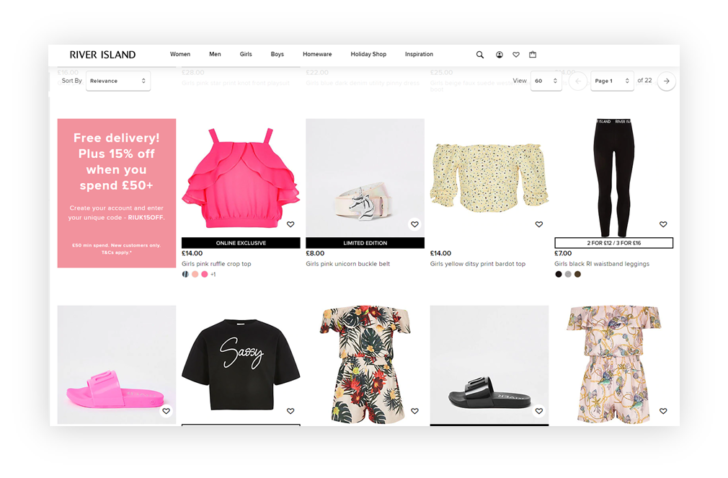728x478 pixels.
Task: Open the black slider sandal image
Action: (489, 365)
